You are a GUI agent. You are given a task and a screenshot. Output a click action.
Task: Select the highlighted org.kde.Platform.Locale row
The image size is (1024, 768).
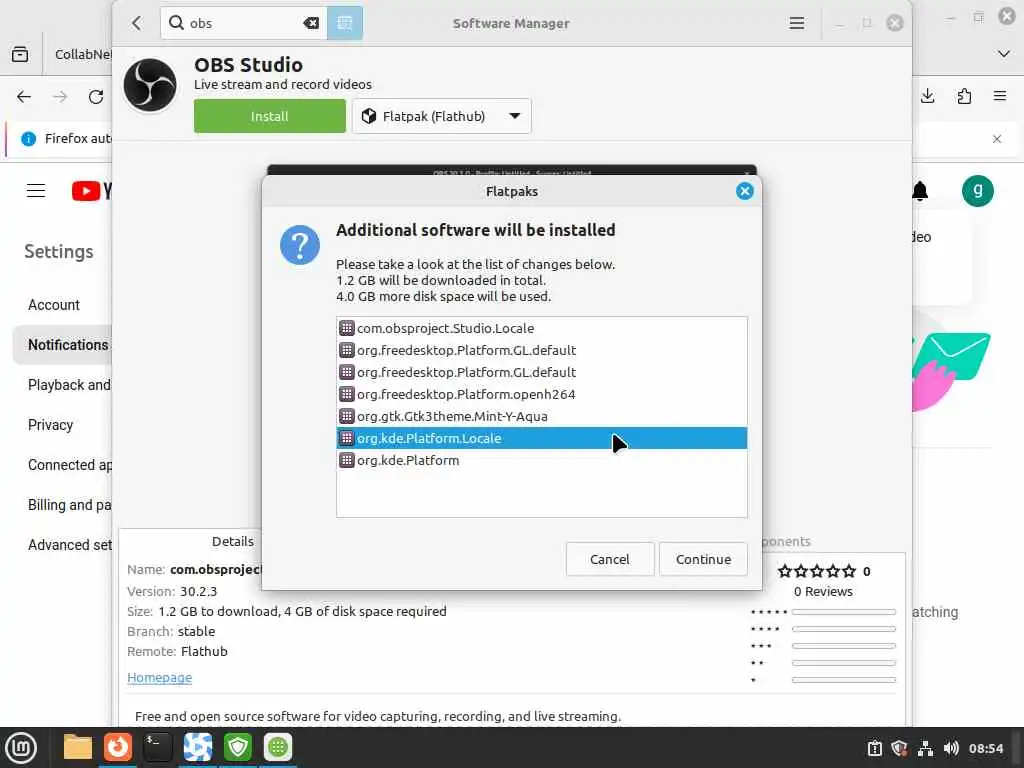pyautogui.click(x=541, y=438)
